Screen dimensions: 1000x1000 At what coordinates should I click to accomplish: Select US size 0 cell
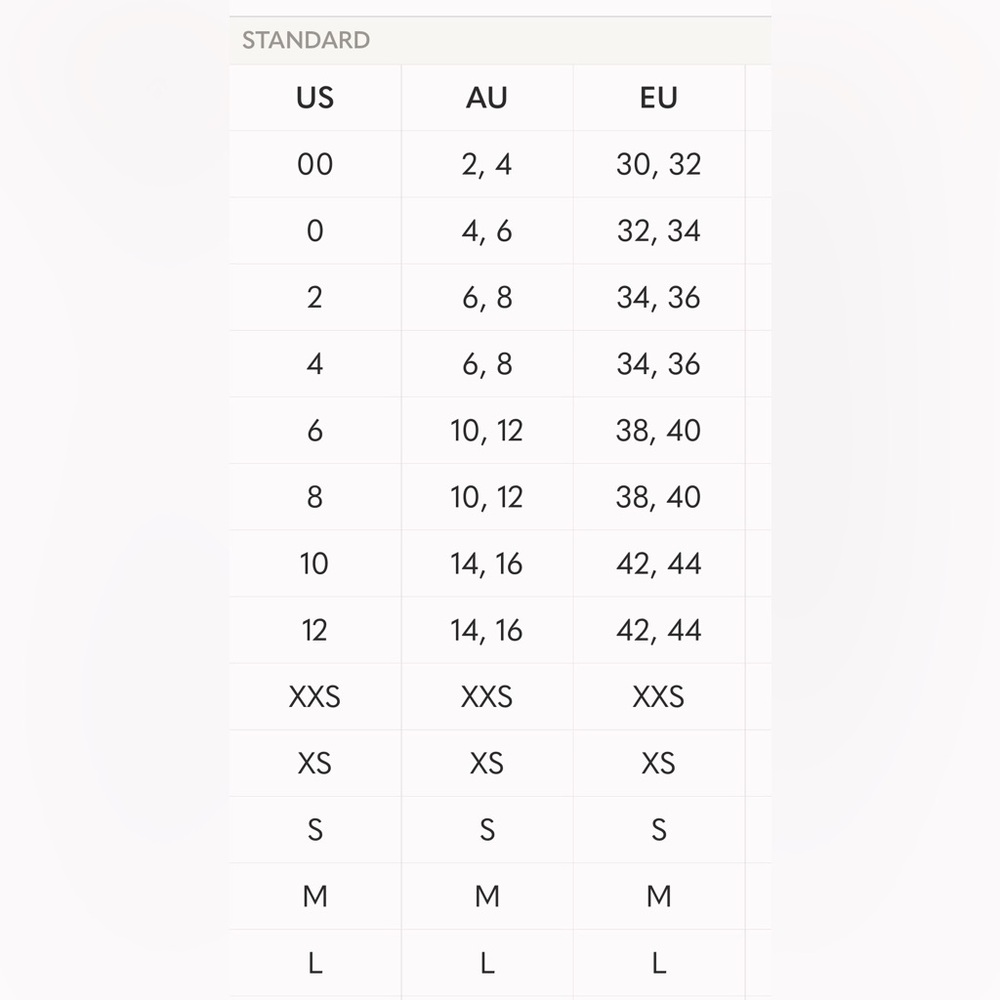tap(315, 231)
